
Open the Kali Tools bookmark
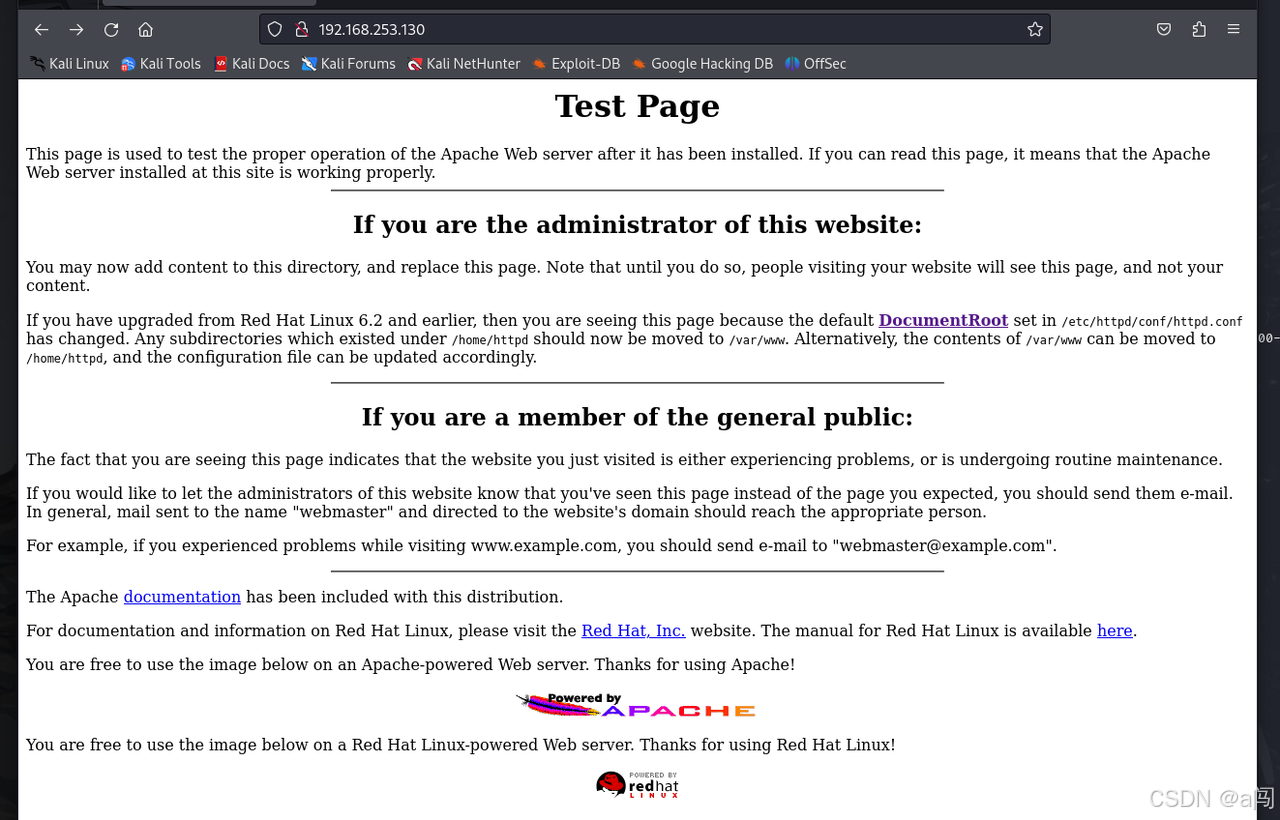161,64
